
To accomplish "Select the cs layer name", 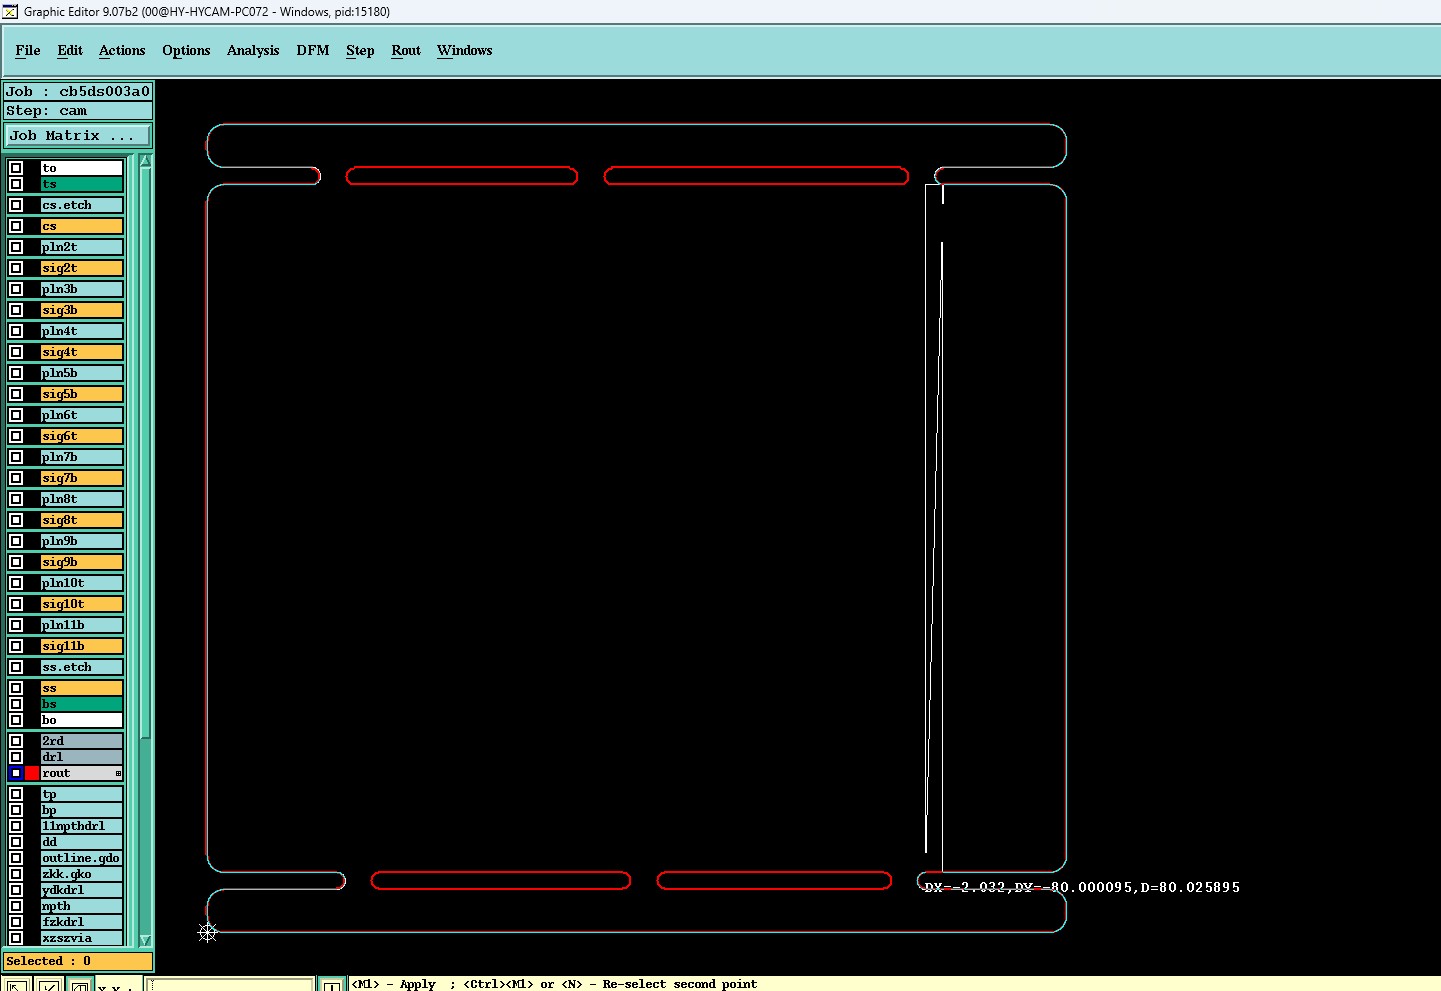I will pyautogui.click(x=81, y=226).
